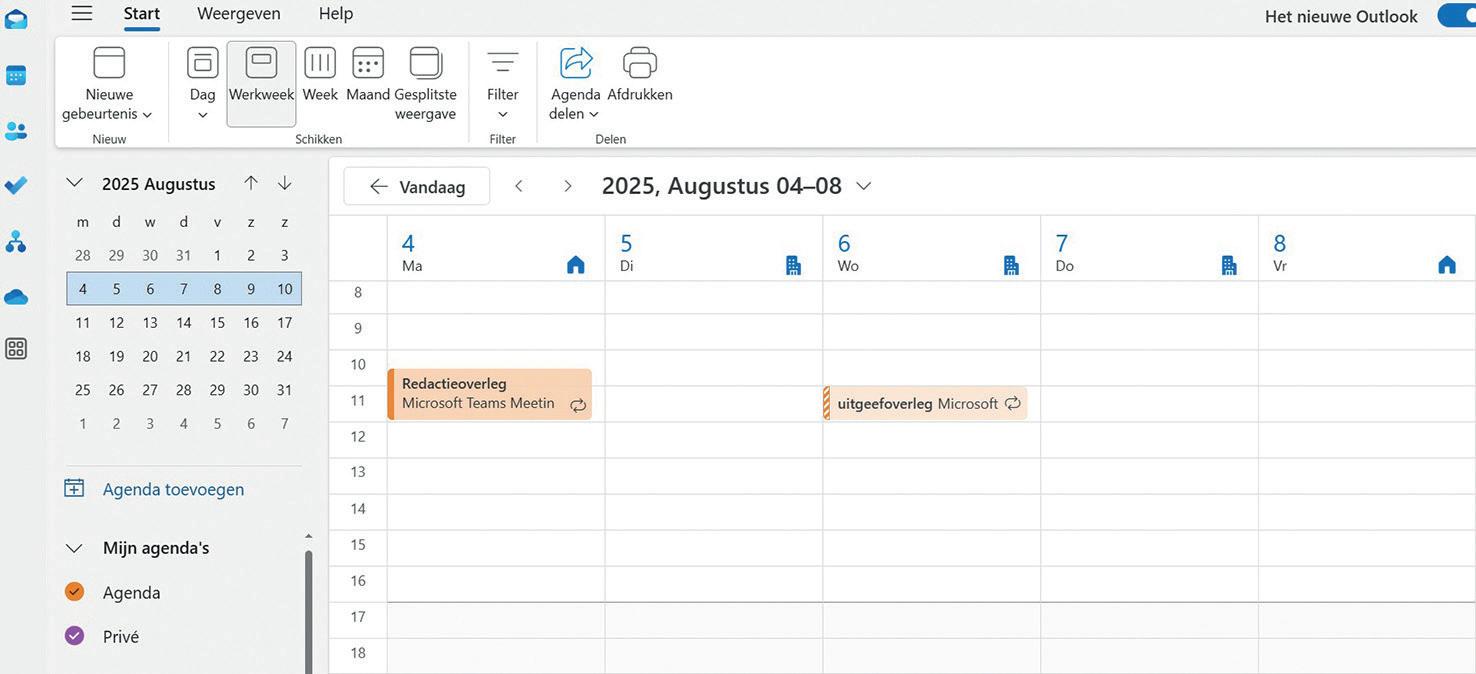Select 12 in the mini calendar

click(x=116, y=322)
